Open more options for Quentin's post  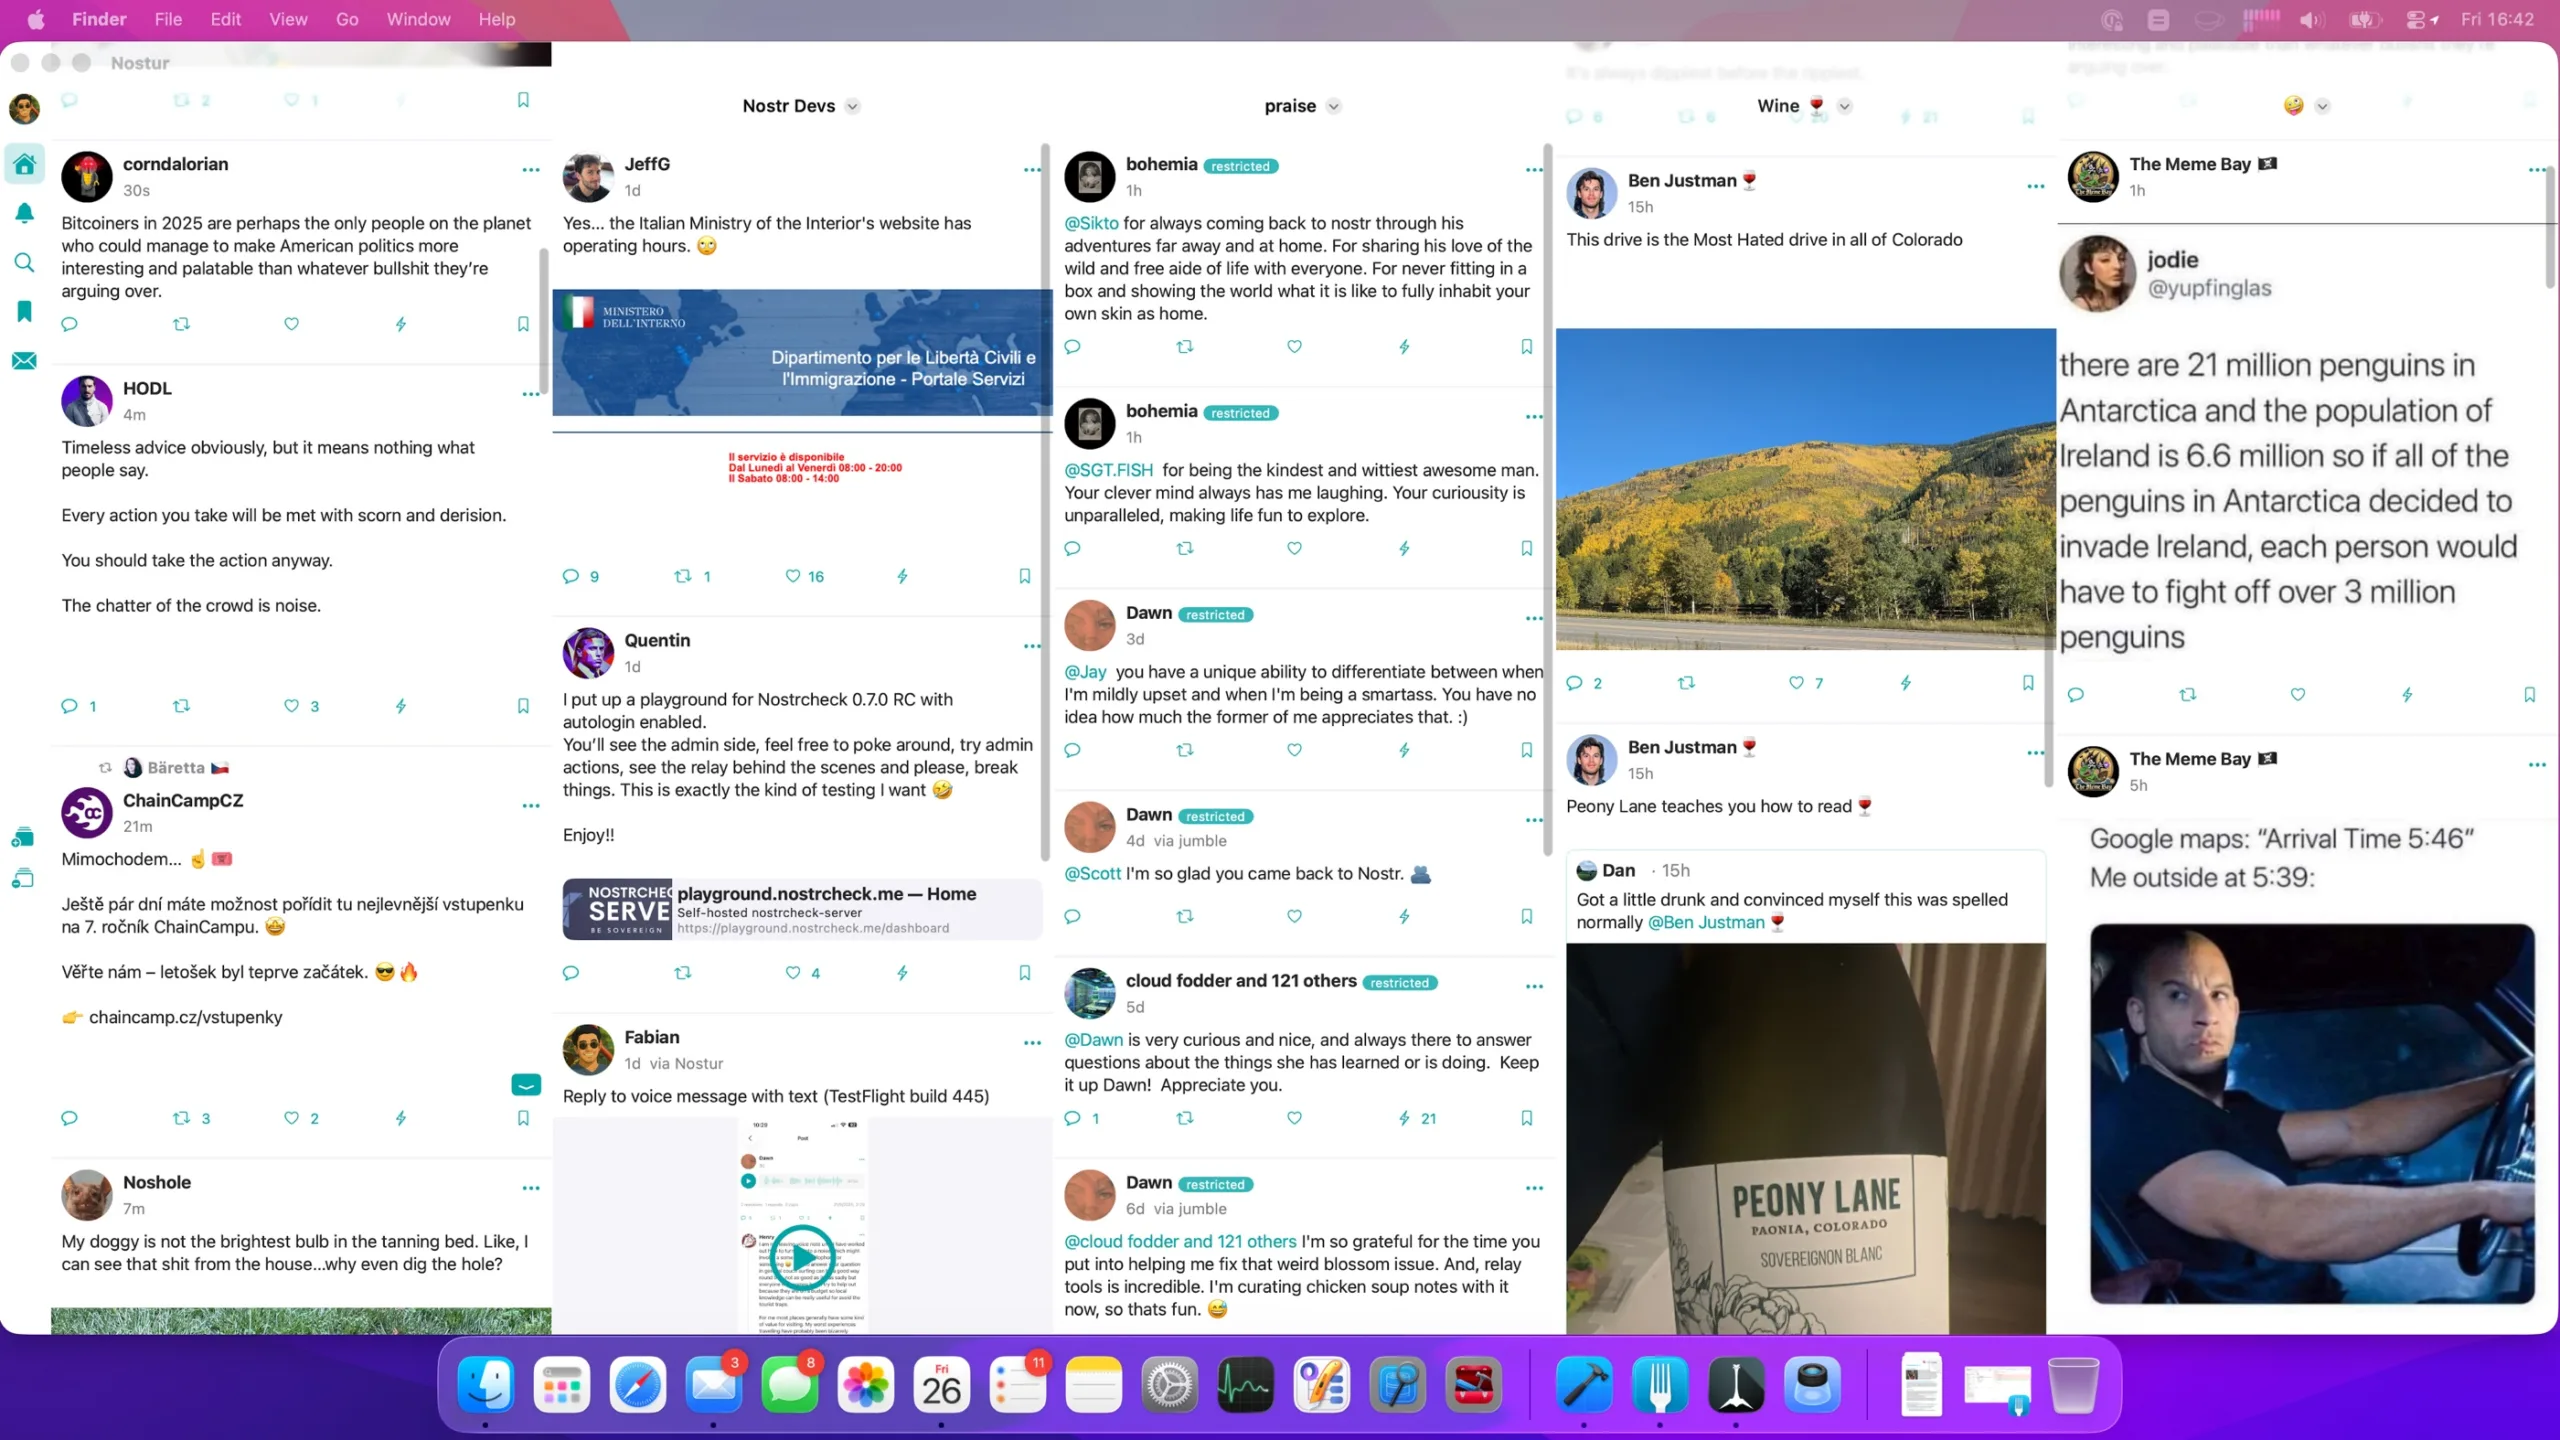(x=1032, y=646)
